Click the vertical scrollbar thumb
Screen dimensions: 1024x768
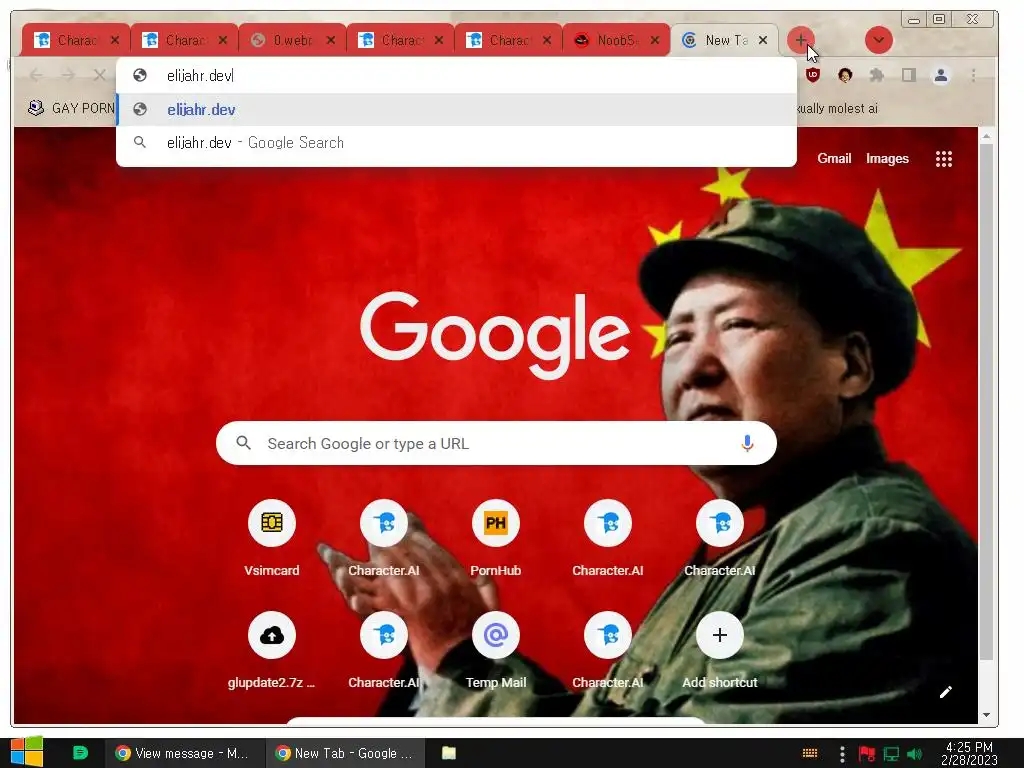point(986,402)
